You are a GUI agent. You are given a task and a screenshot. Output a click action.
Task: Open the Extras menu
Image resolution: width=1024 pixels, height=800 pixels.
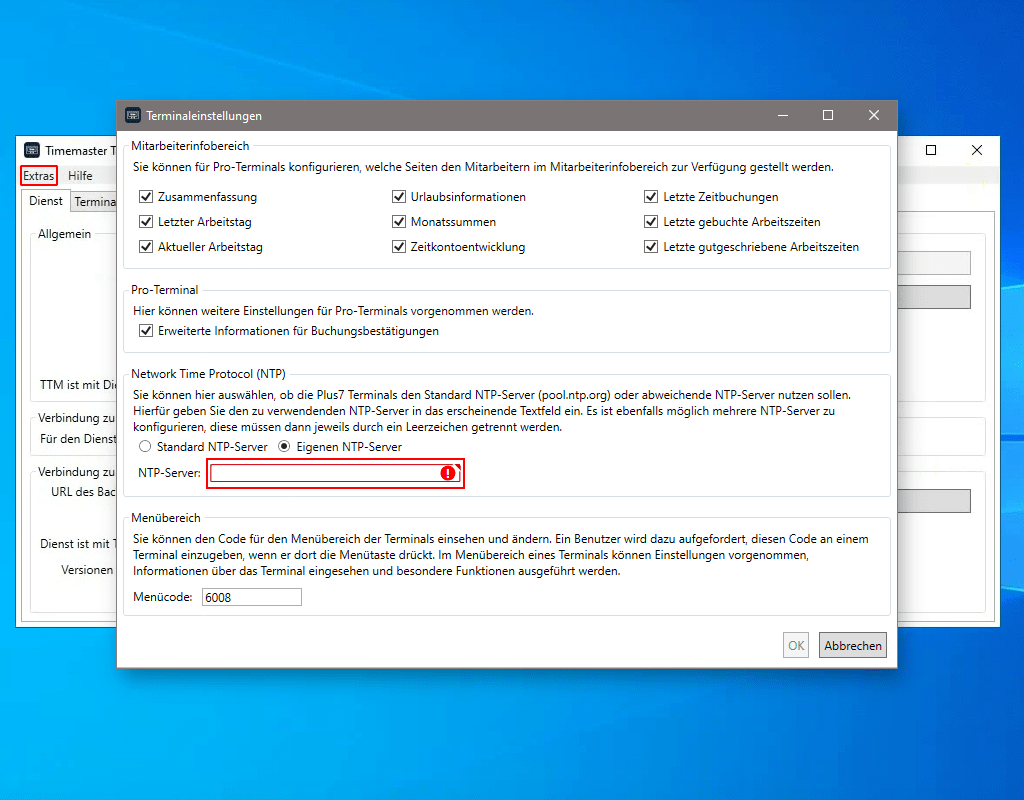[39, 175]
